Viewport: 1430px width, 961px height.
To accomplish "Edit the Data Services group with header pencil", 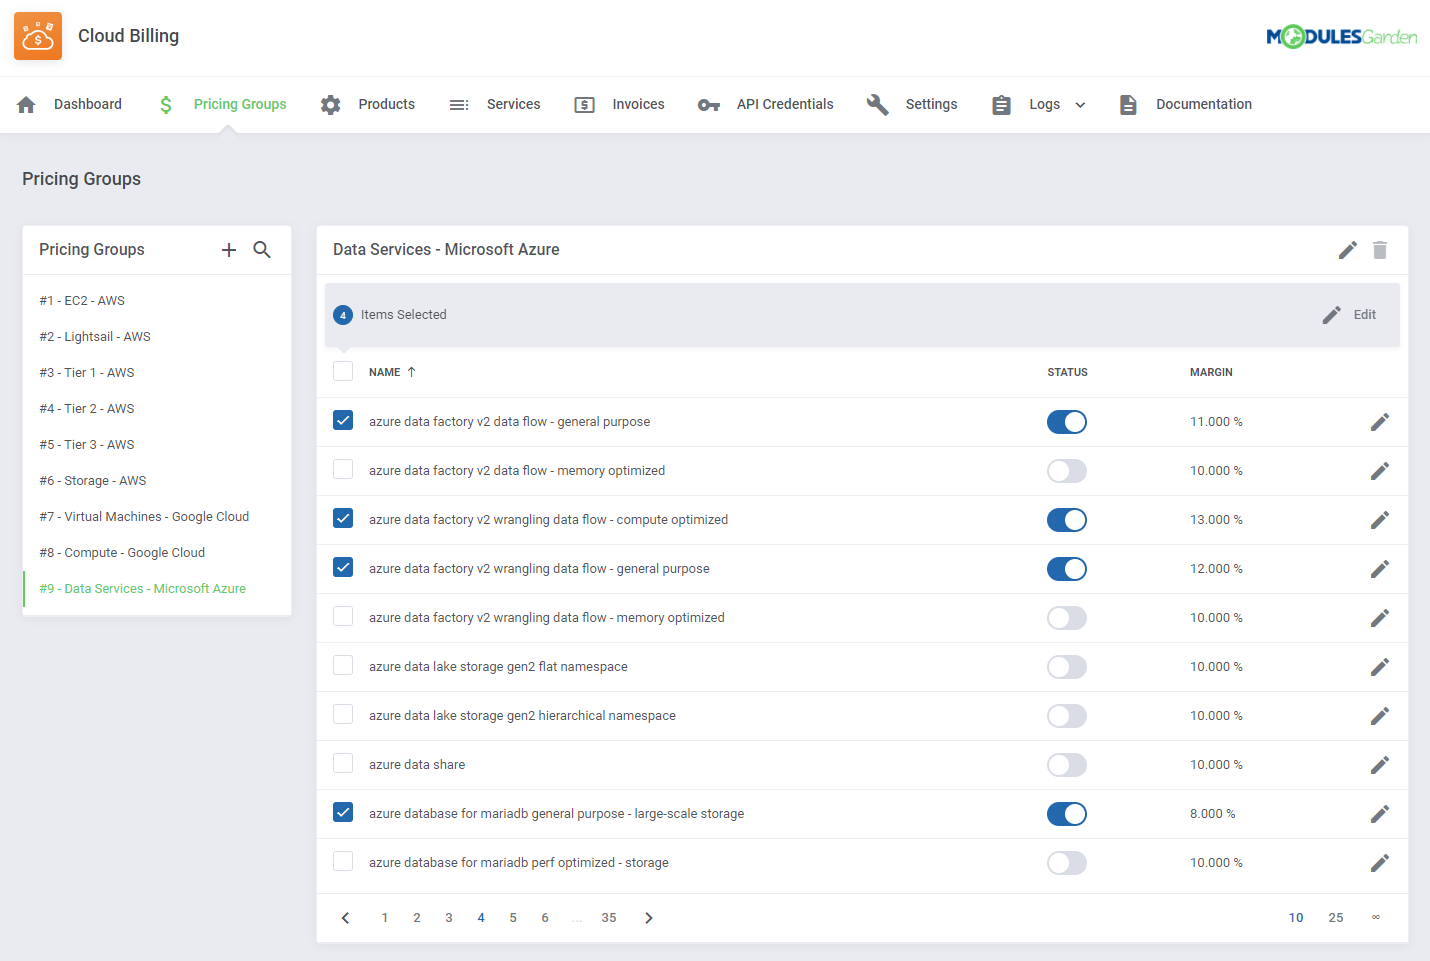I will click(1348, 250).
